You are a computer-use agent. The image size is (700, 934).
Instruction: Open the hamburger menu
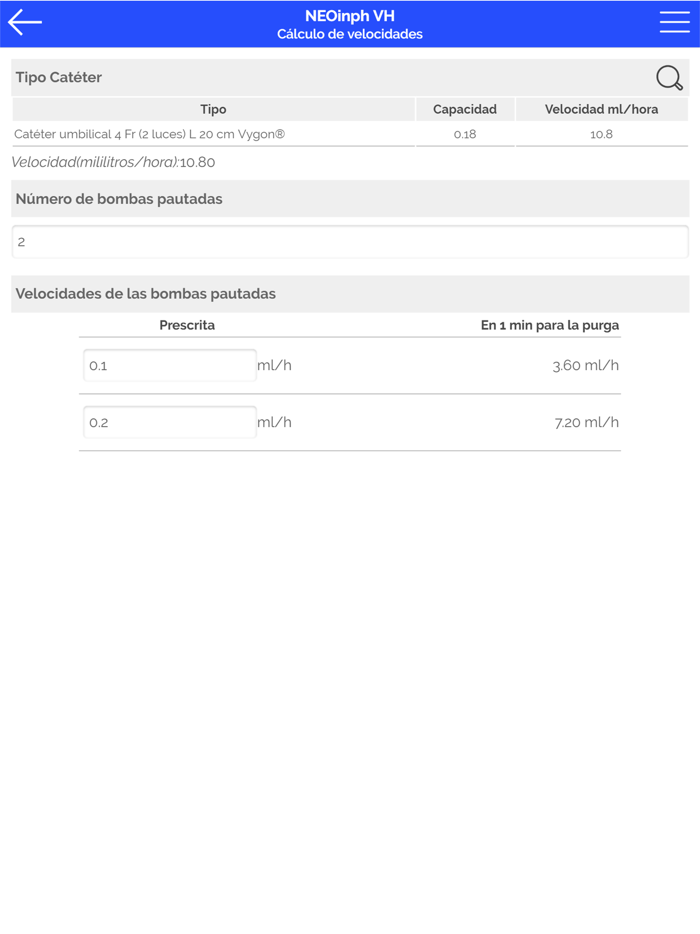click(674, 23)
